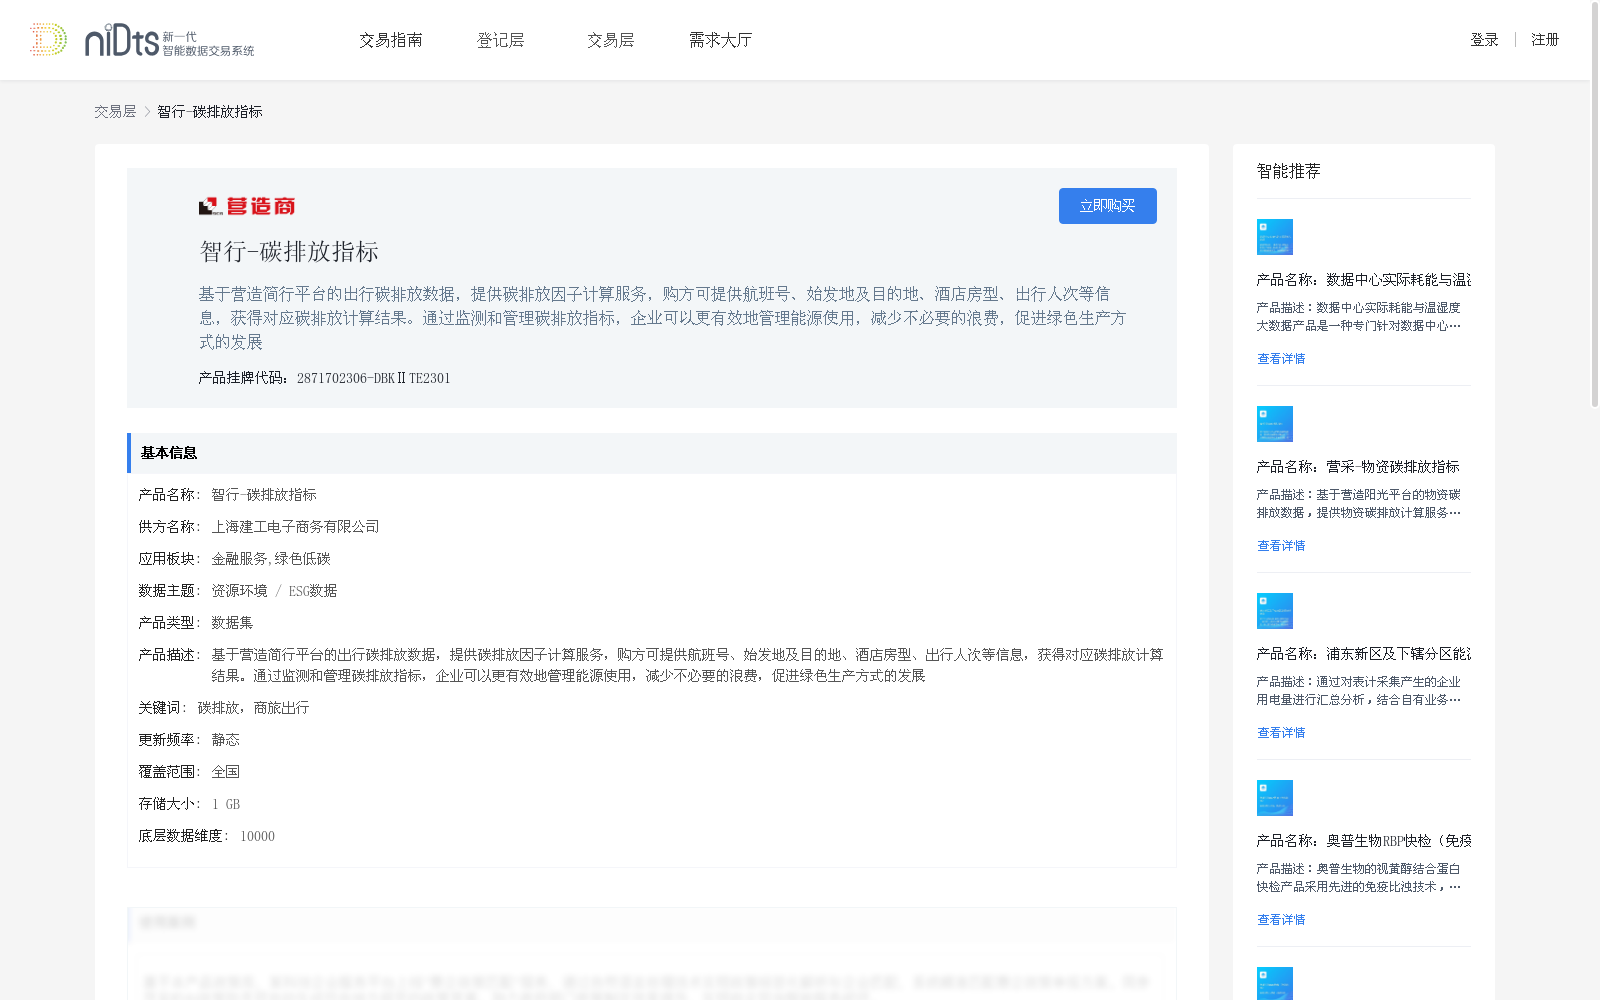Click the niDts site logo
Screen dimensions: 1600x1000
142,40
